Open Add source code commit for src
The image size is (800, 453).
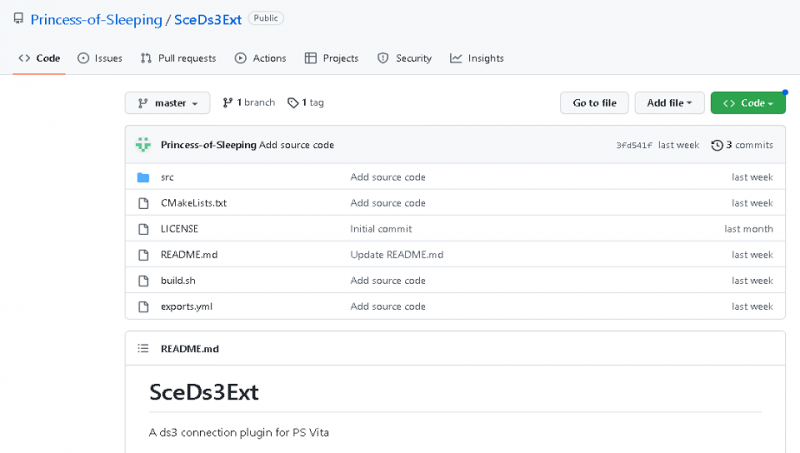[x=388, y=177]
